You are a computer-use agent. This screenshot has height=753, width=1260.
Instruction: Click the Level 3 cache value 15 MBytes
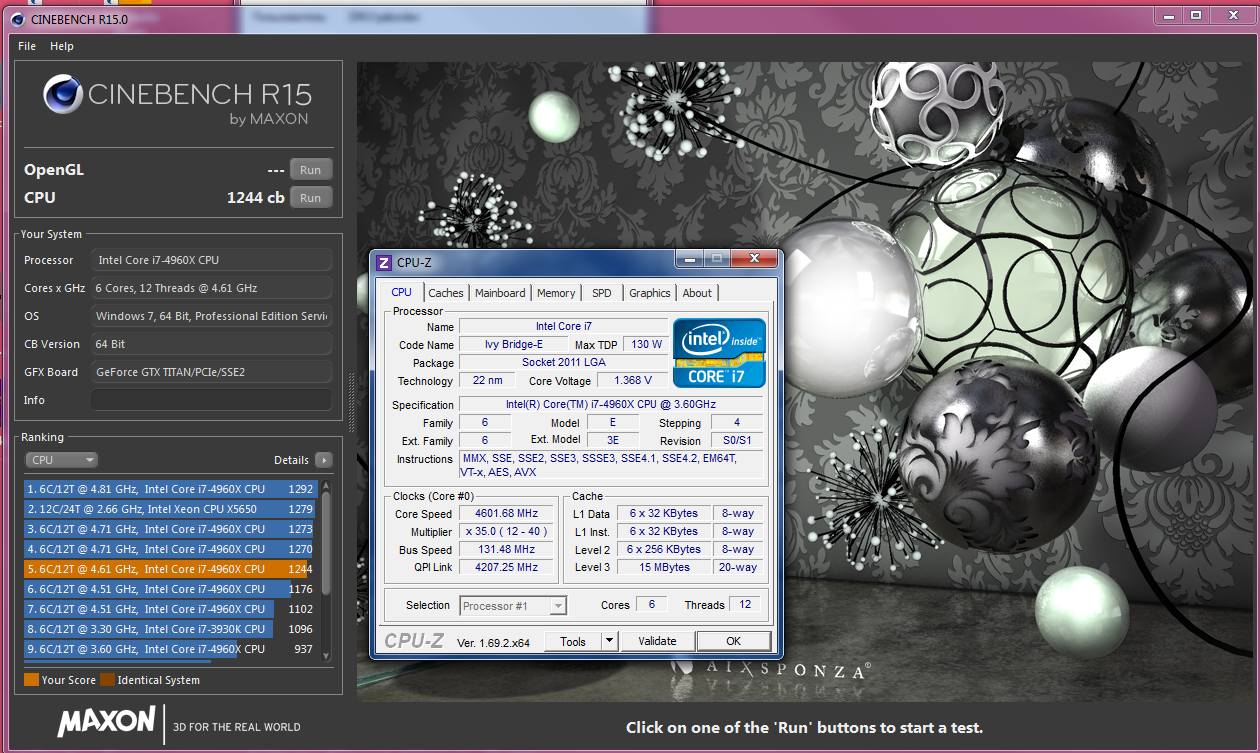coord(664,567)
